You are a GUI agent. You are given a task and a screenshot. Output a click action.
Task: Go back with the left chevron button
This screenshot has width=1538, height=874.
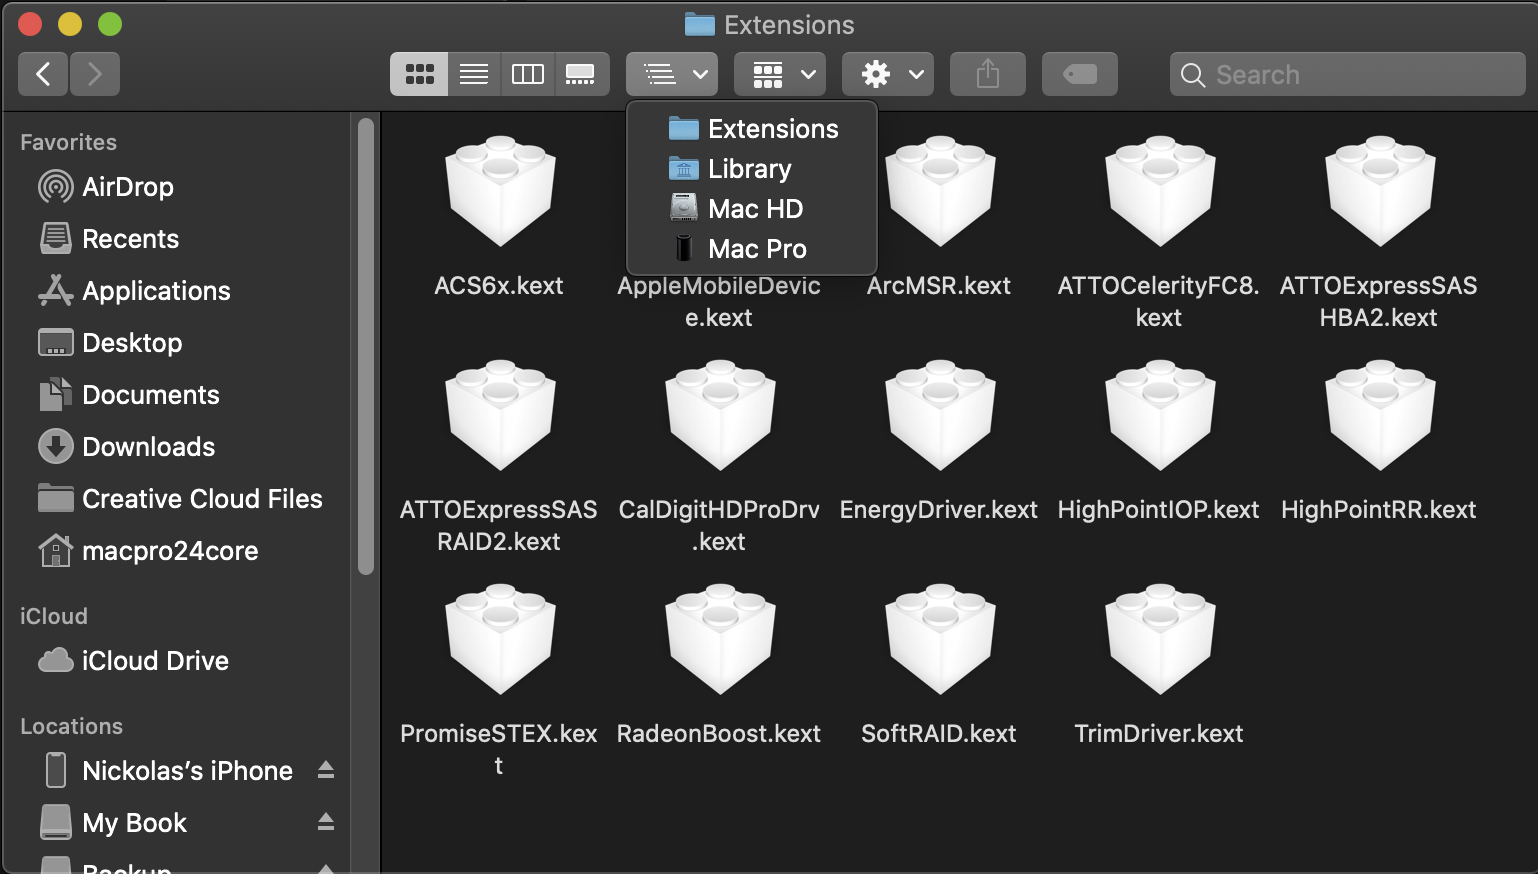click(x=43, y=74)
